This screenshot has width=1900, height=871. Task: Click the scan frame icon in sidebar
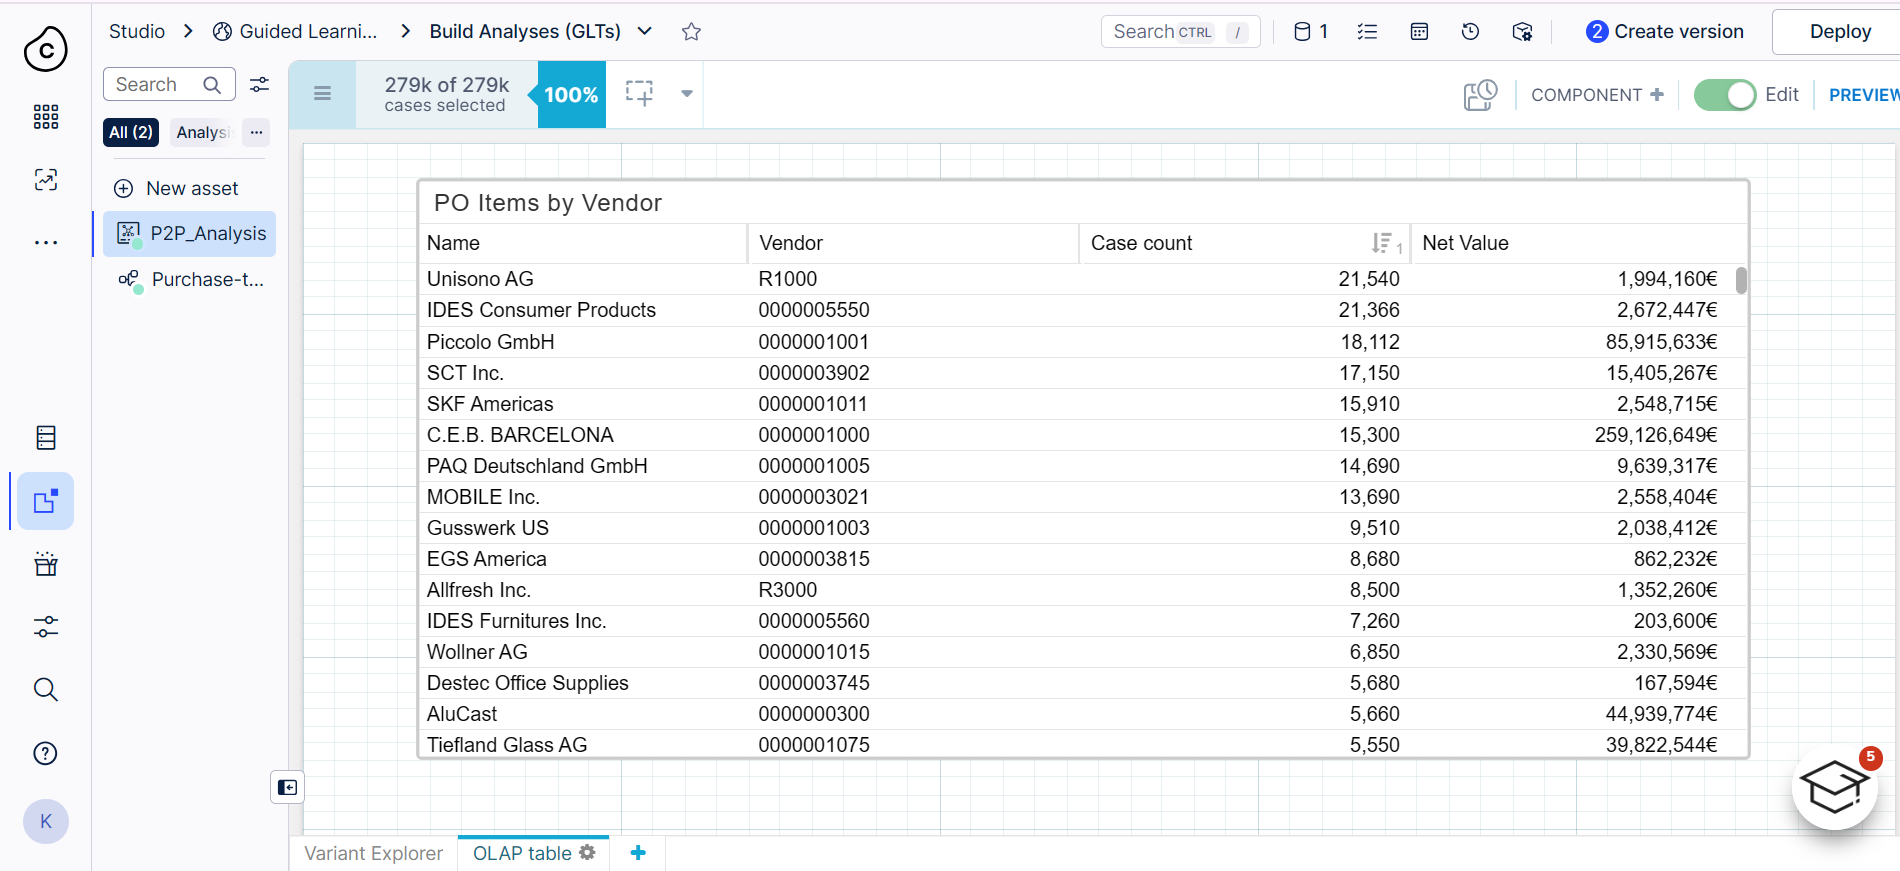(46, 180)
